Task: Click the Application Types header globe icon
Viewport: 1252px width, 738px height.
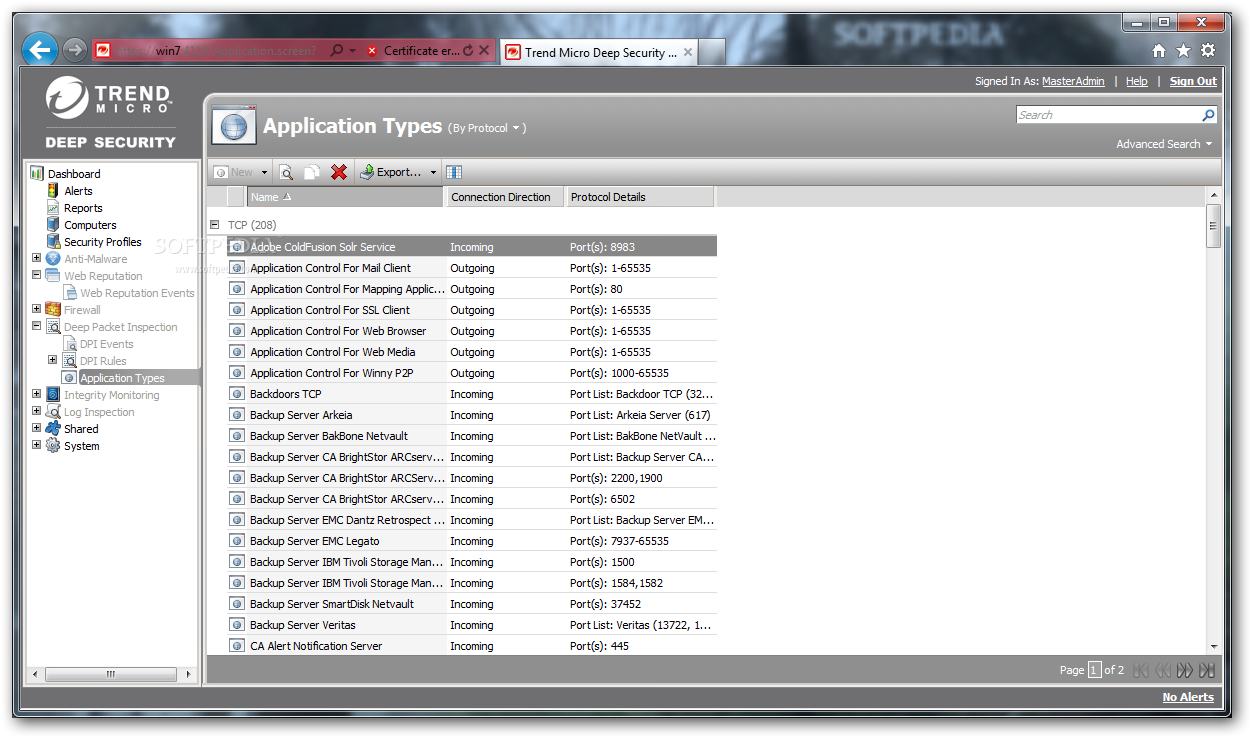Action: [x=233, y=127]
